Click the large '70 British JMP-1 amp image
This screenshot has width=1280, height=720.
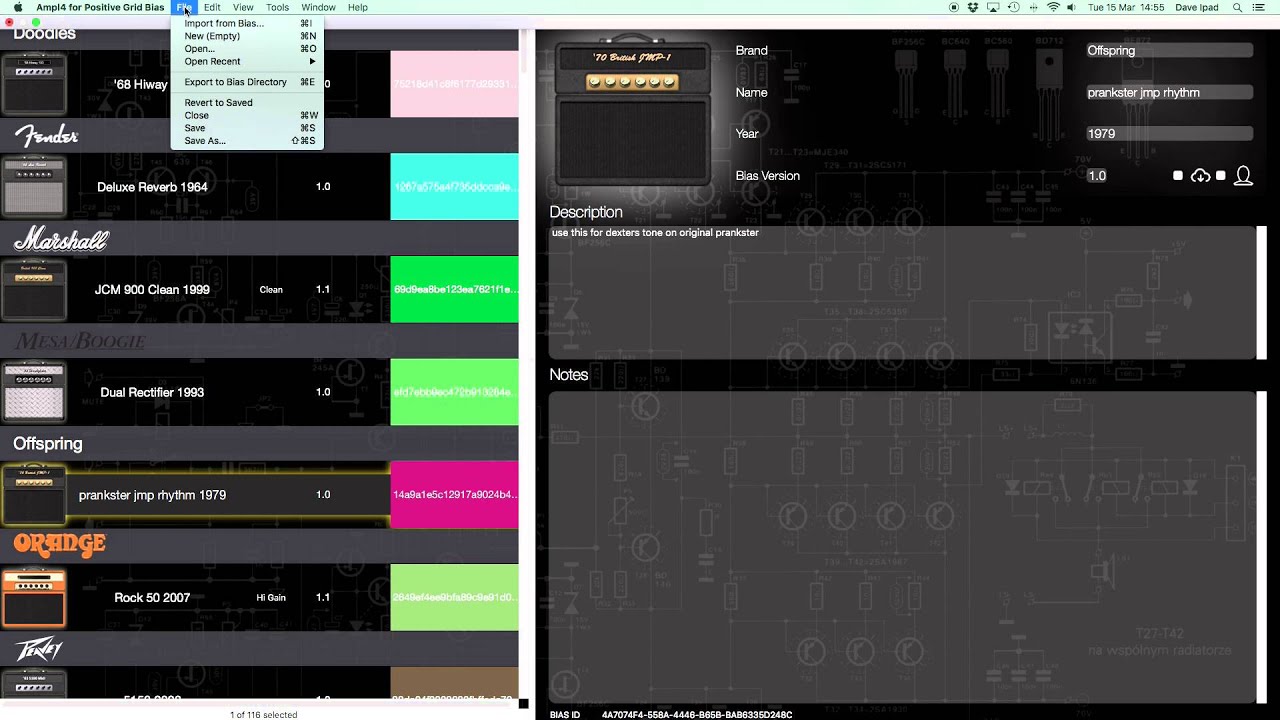click(632, 114)
